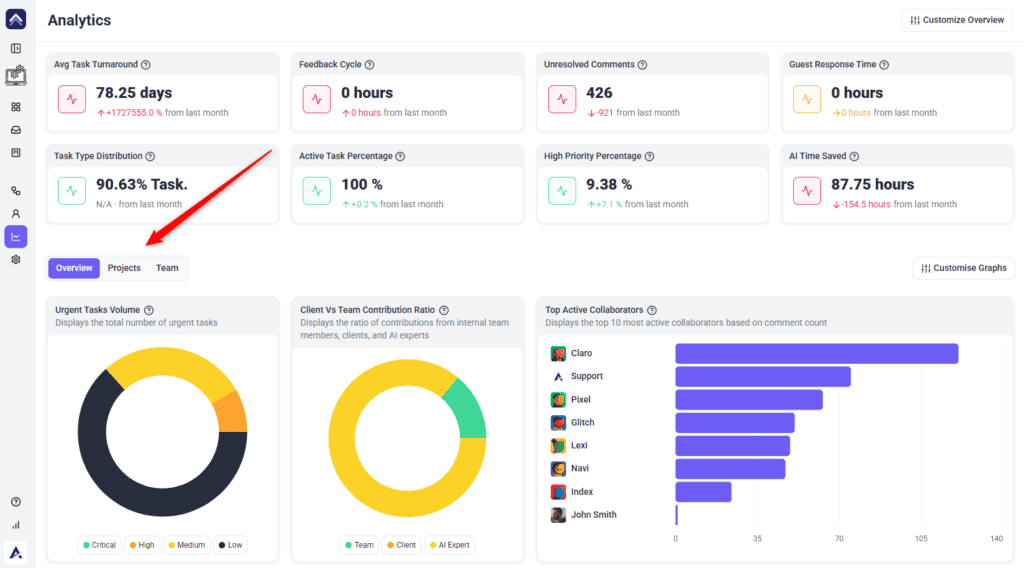Click the orange High segment of urgent tasks donut
The height and width of the screenshot is (568, 1024).
point(232,415)
